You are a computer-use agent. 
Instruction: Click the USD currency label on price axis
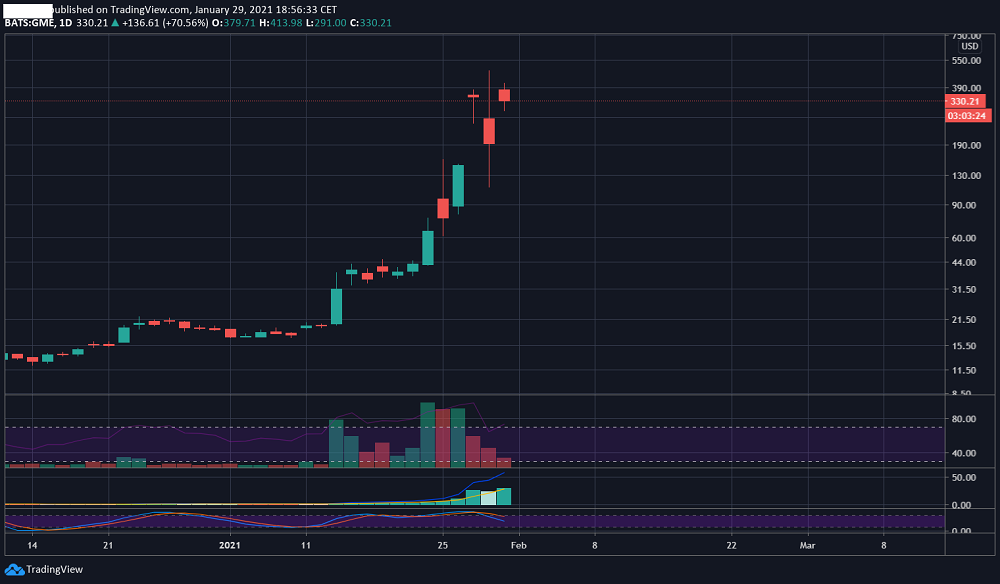coord(969,47)
